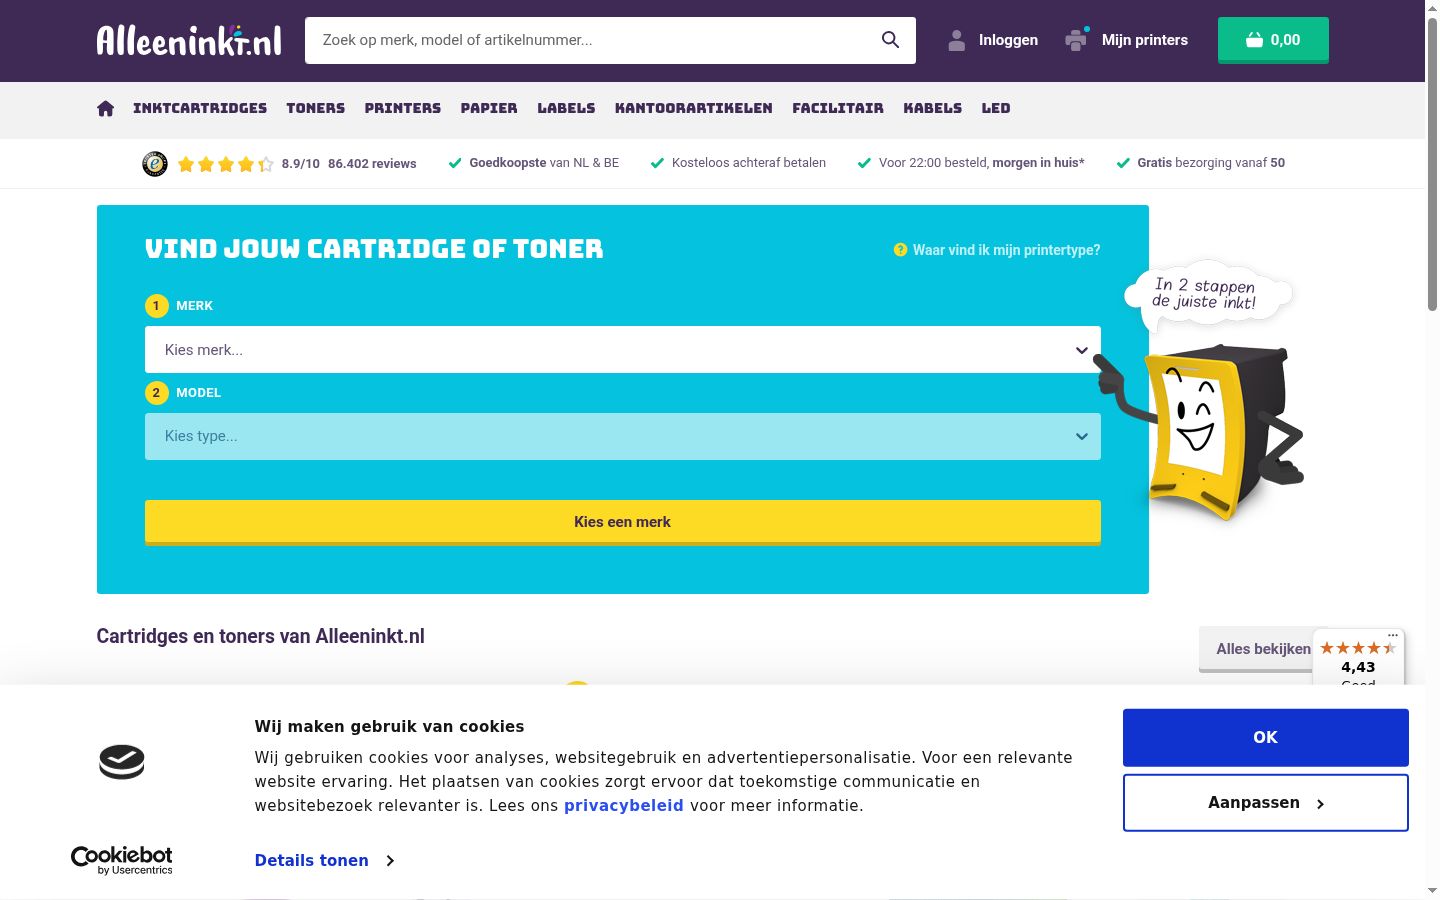Screen dimensions: 1440x900
Task: Click the basket icon in cart button
Action: (1254, 40)
